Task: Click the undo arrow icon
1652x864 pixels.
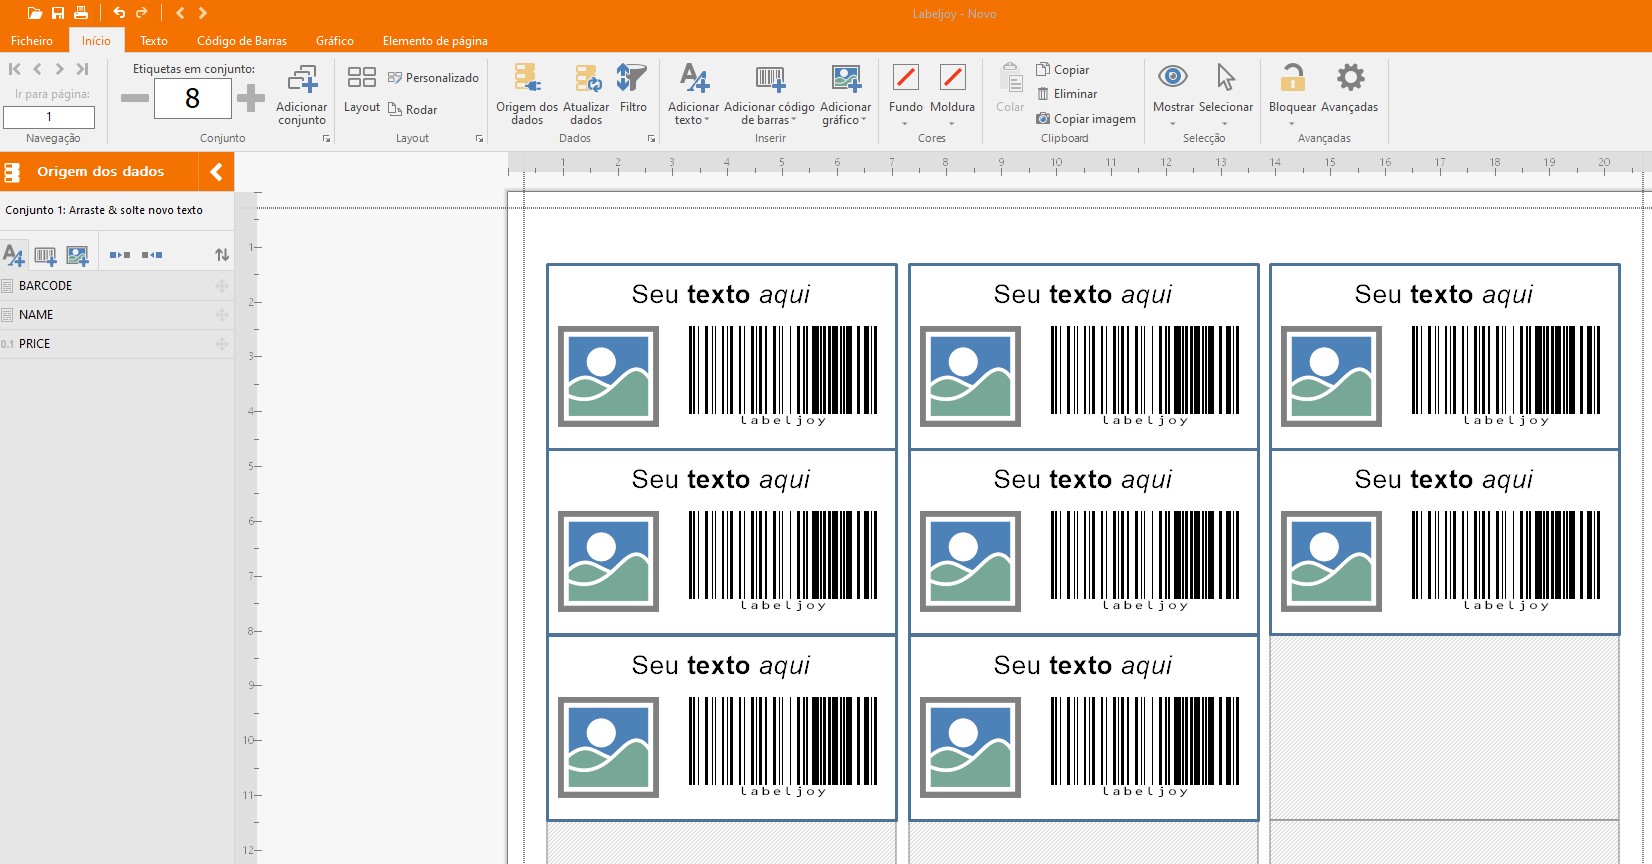Action: click(x=119, y=13)
